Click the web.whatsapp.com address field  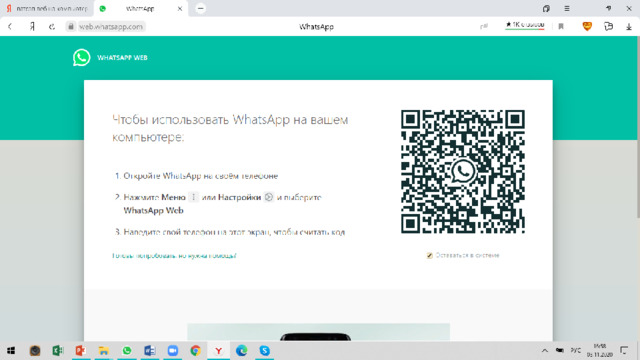click(x=111, y=27)
